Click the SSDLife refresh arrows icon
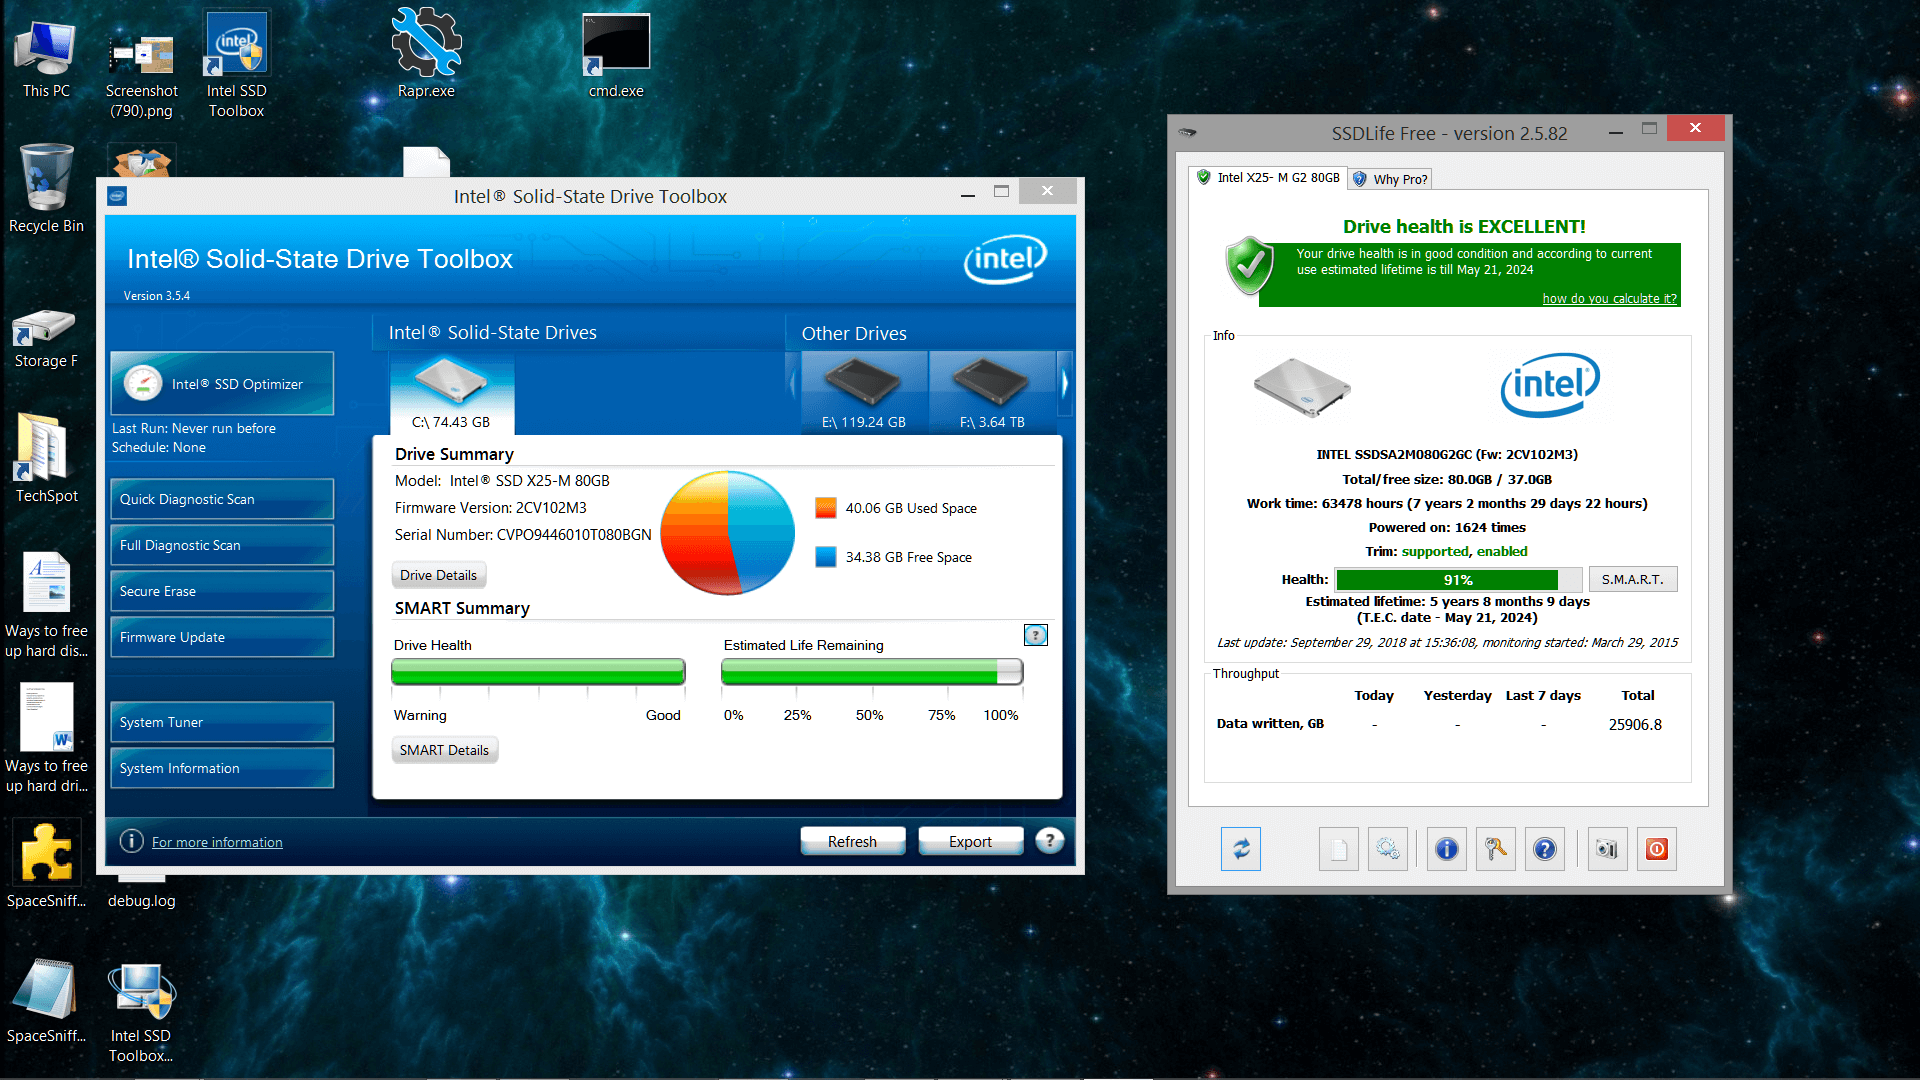1920x1080 pixels. pos(1241,849)
